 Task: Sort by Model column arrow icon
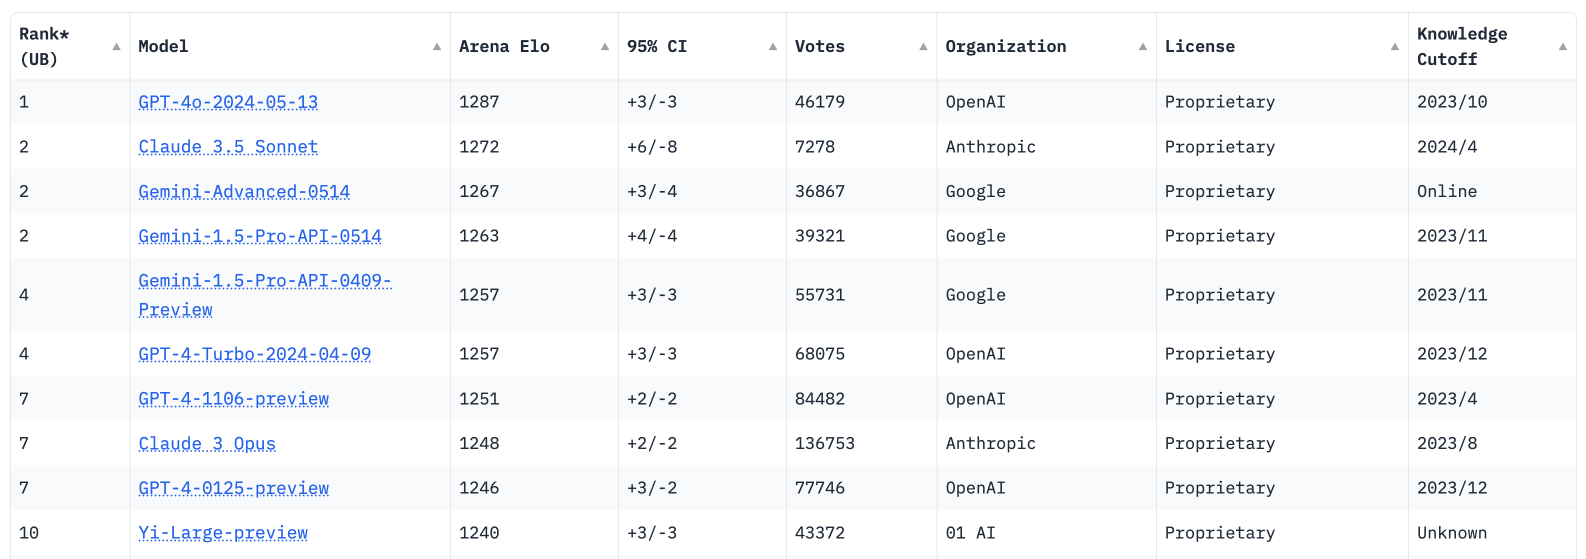tap(437, 47)
